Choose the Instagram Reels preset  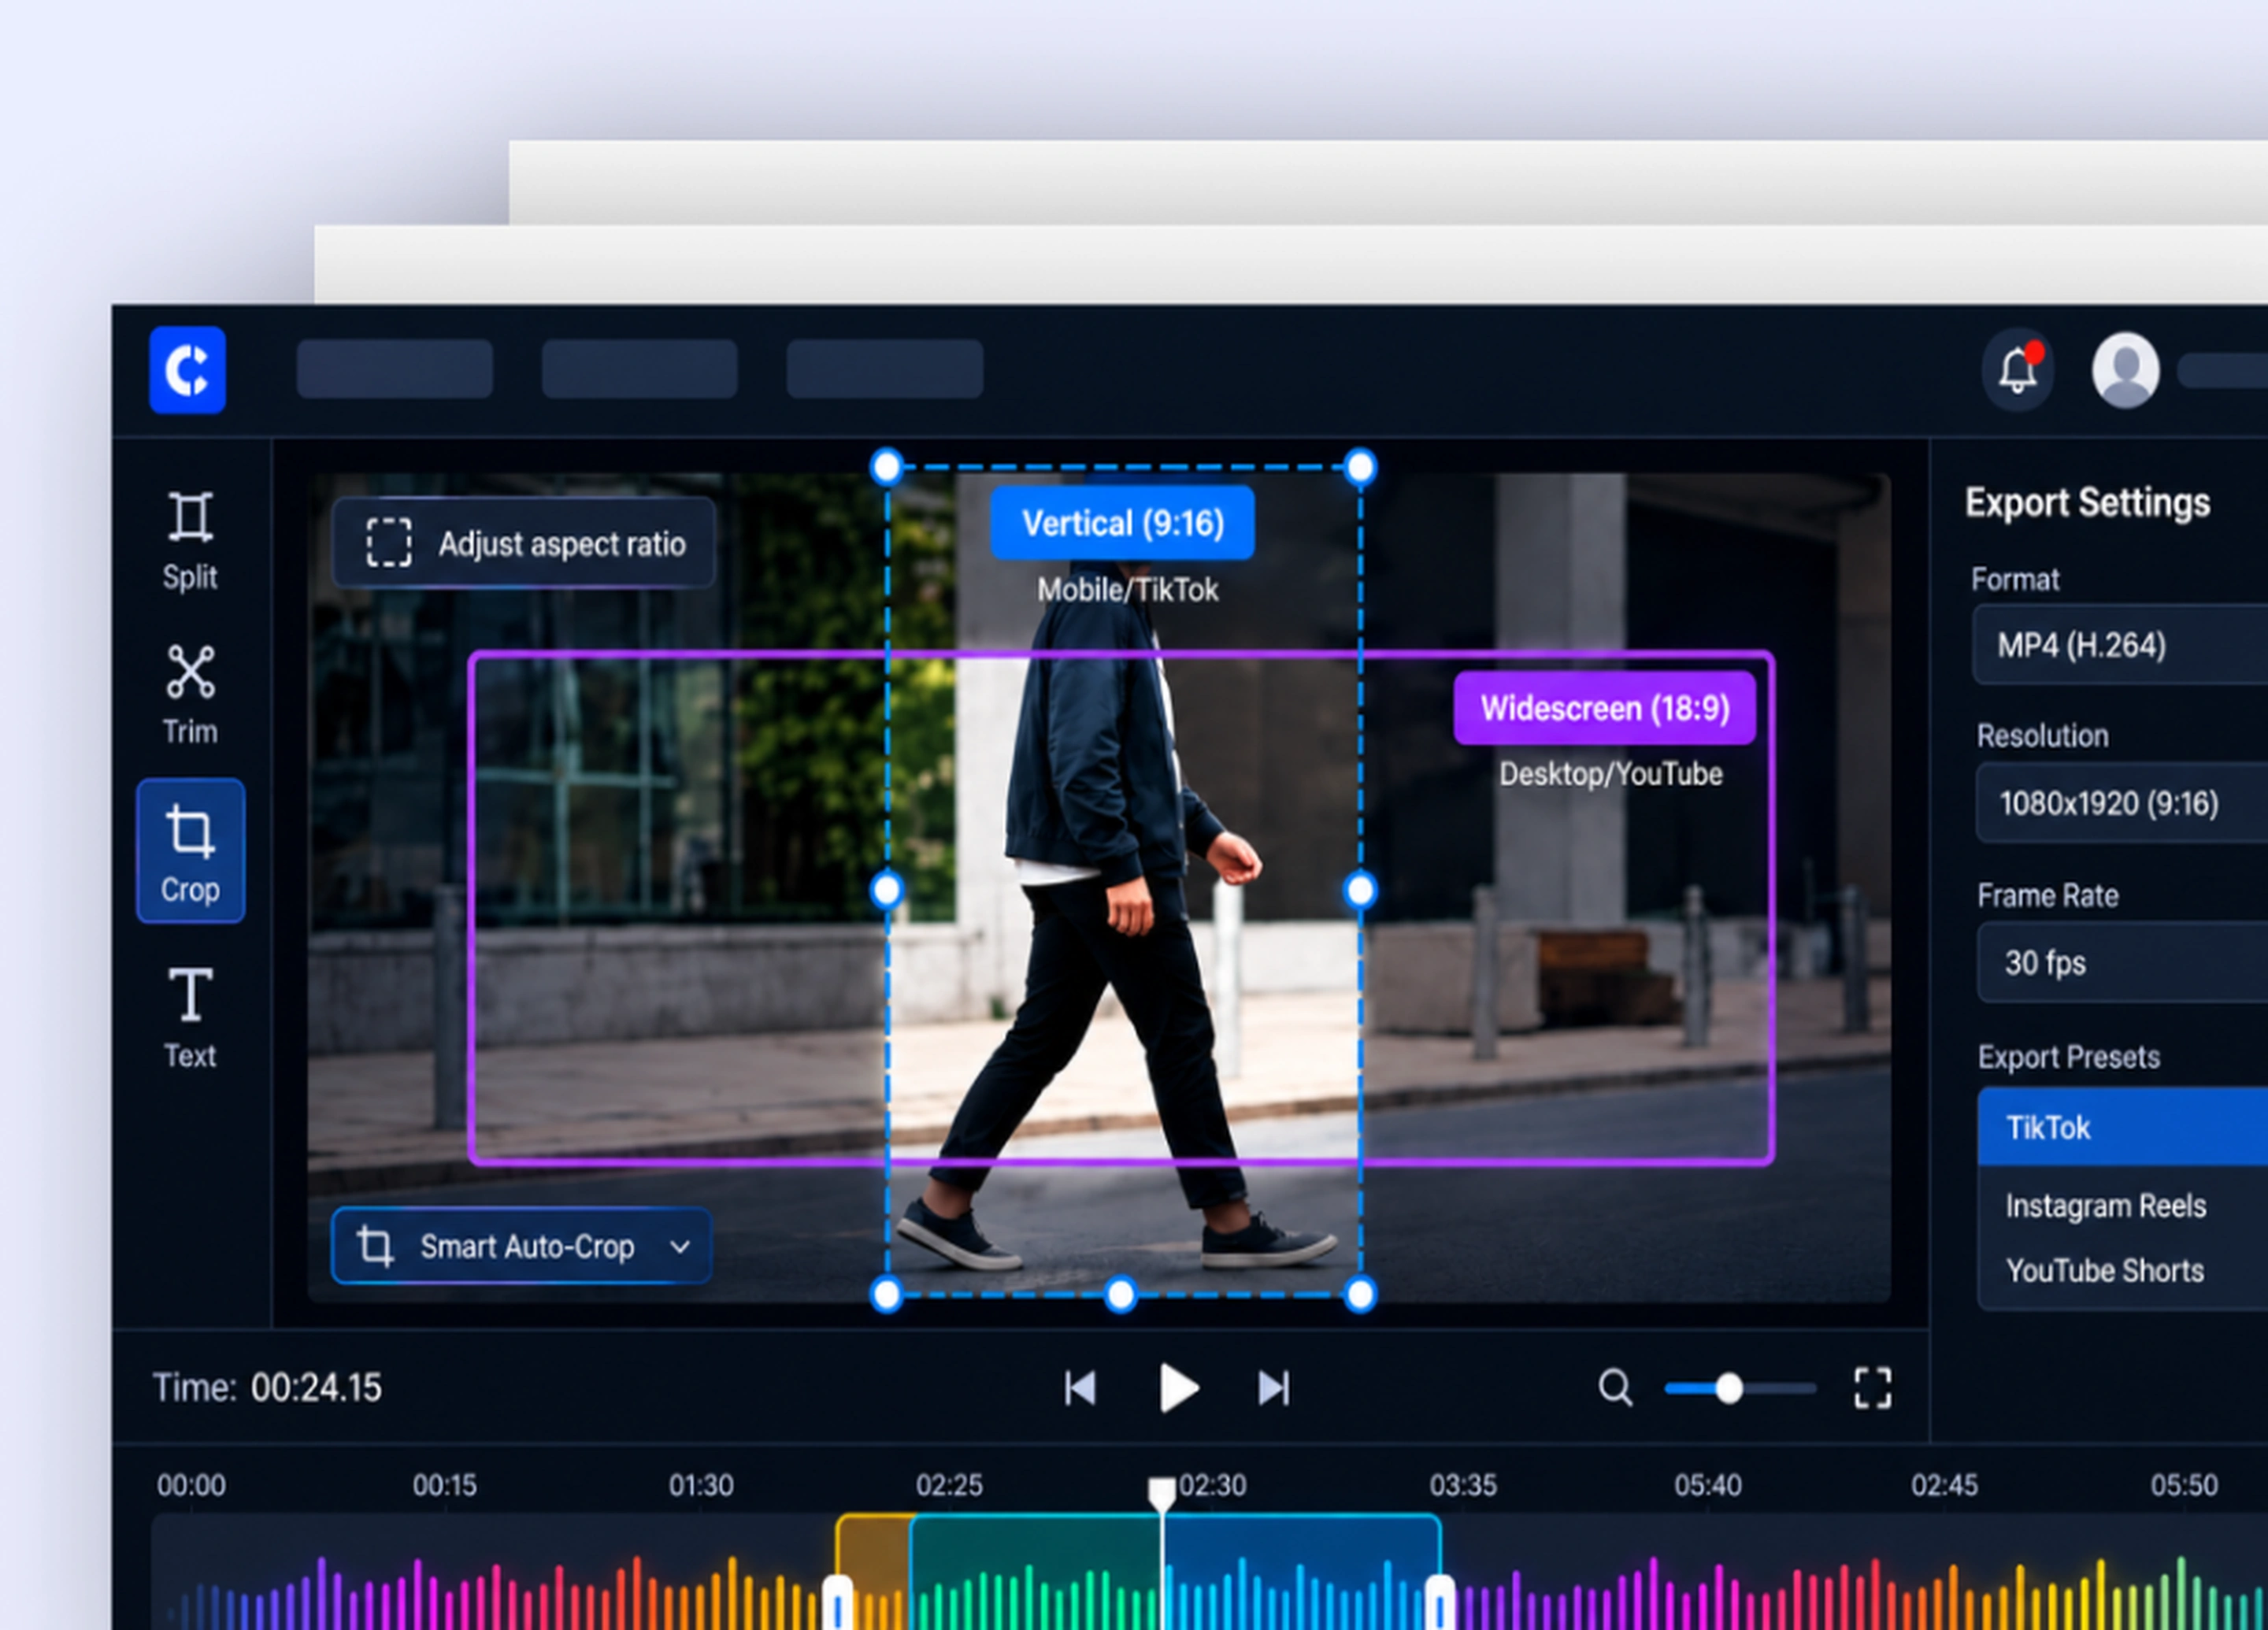click(2123, 1205)
